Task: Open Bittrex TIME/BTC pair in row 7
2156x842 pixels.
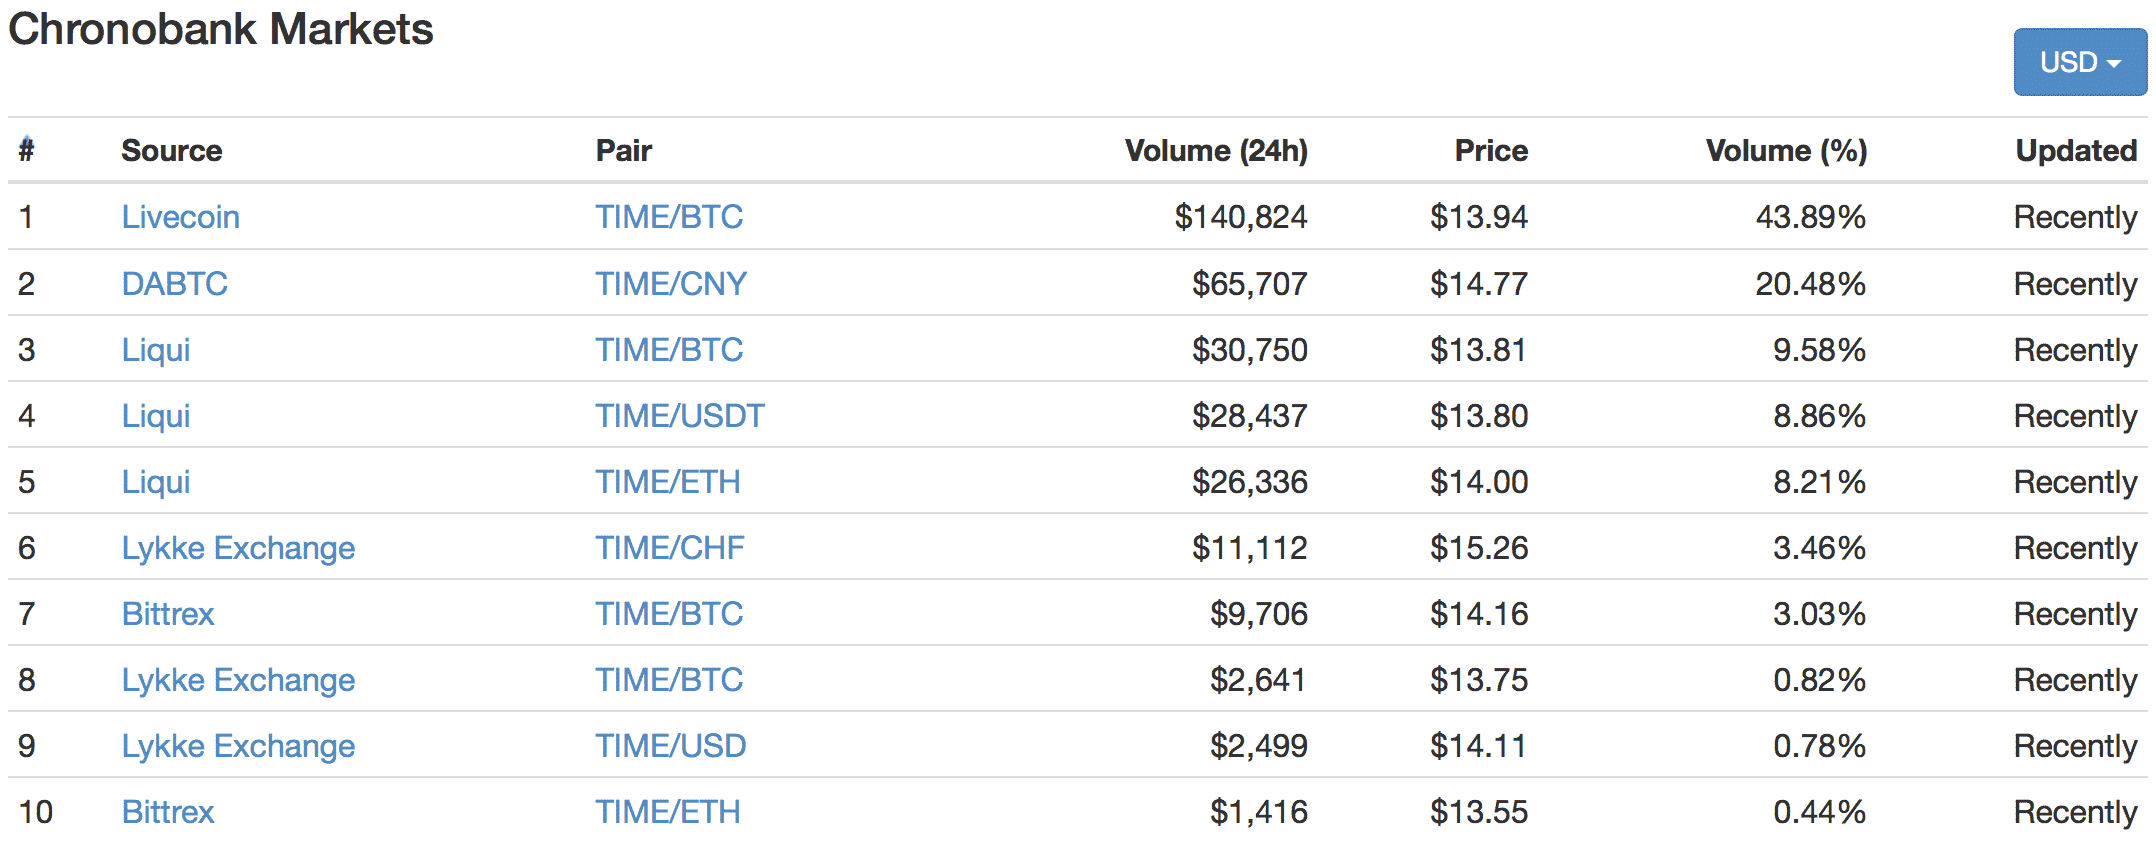Action: tap(669, 614)
